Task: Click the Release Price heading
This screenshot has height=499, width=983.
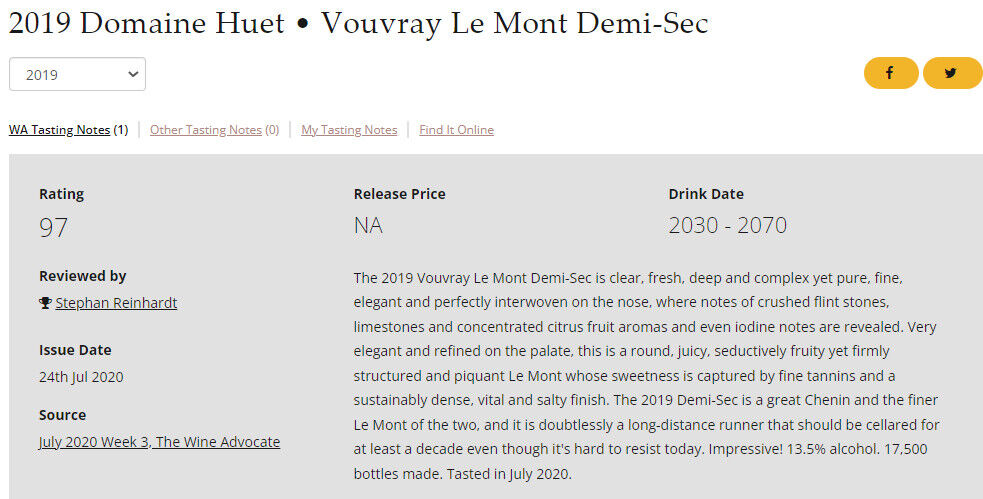Action: (399, 194)
